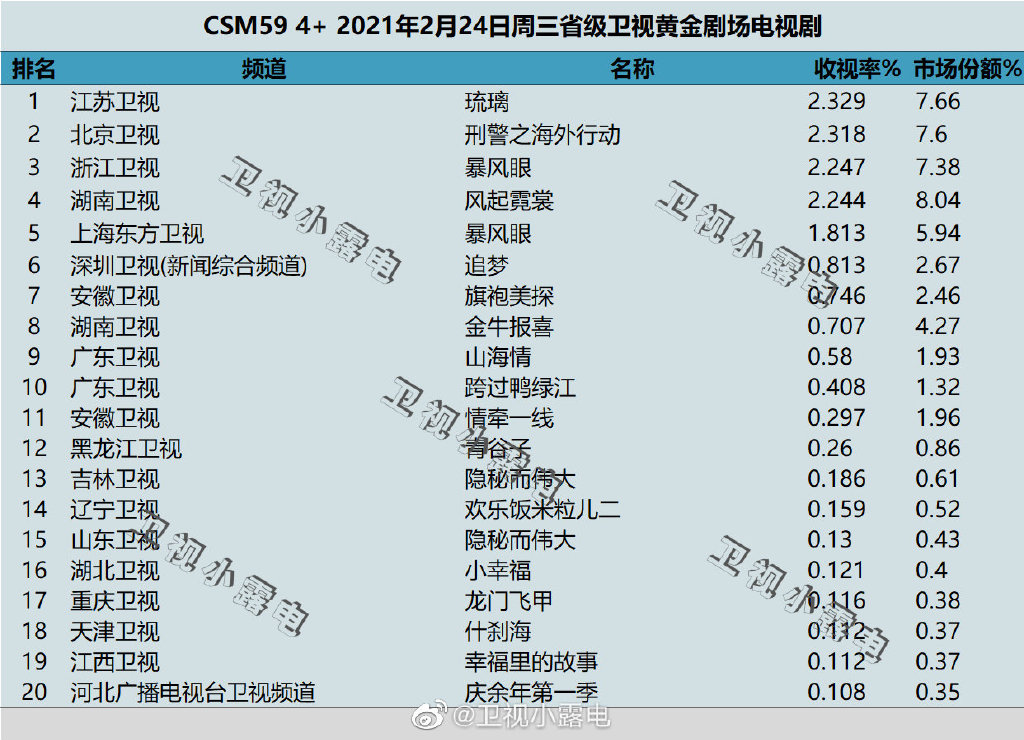This screenshot has width=1024, height=740.
Task: Click drama name 金牛报喜
Action: 509,326
